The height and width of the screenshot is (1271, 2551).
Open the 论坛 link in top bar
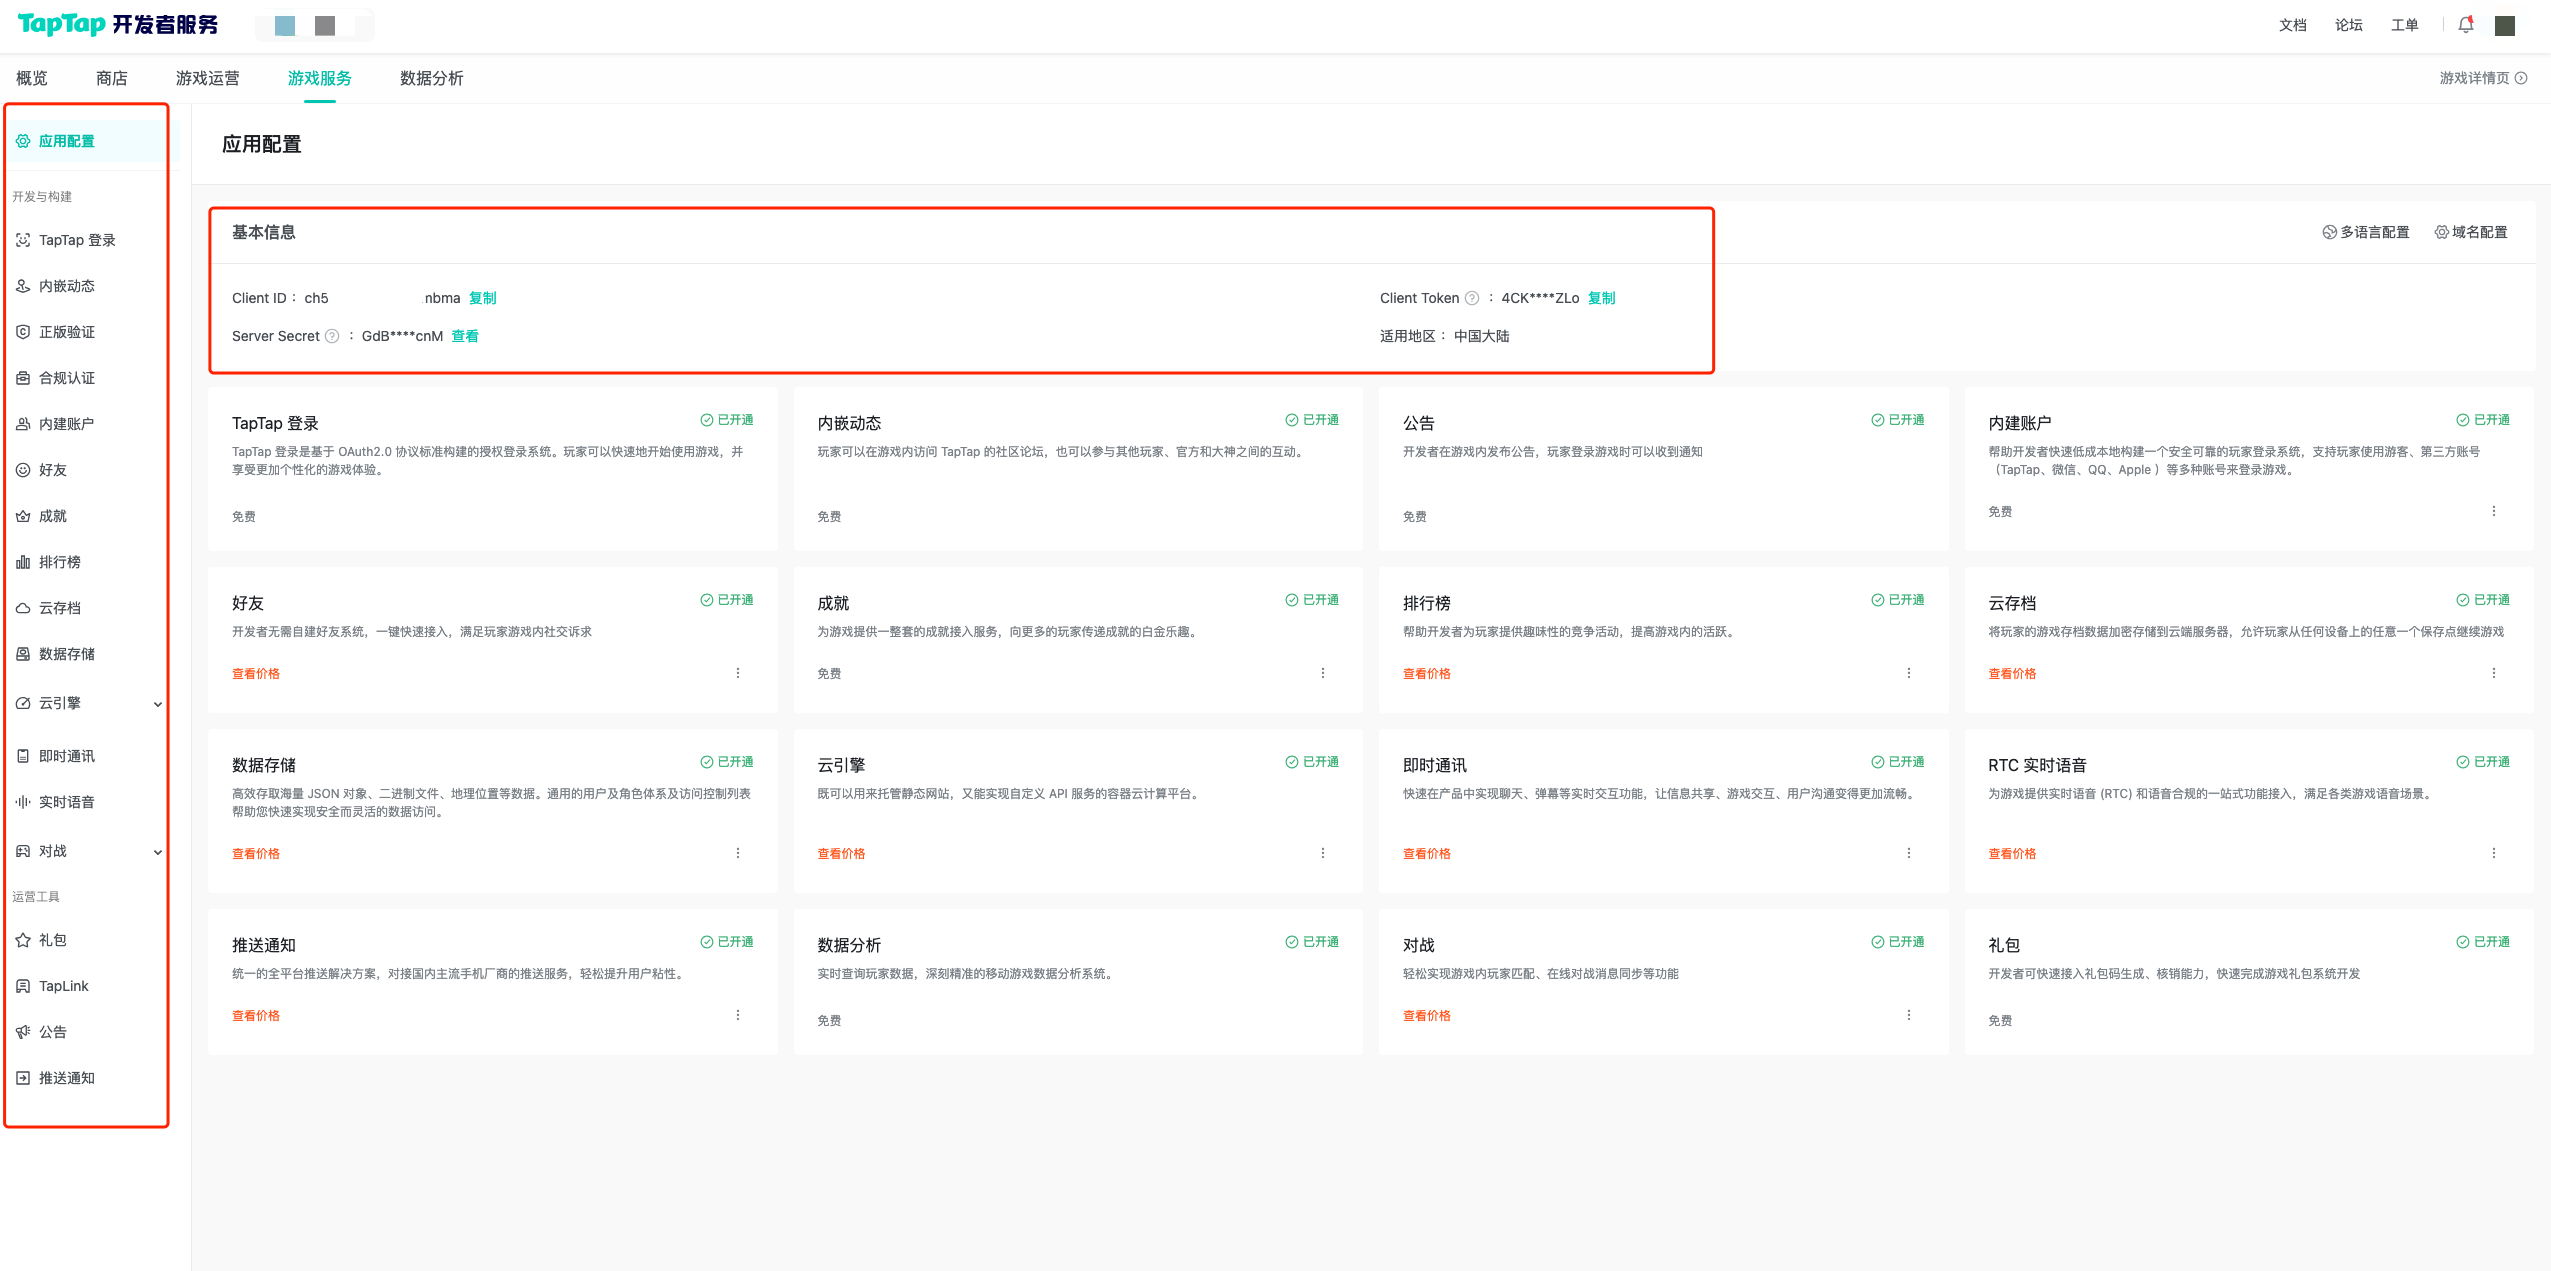point(2349,25)
